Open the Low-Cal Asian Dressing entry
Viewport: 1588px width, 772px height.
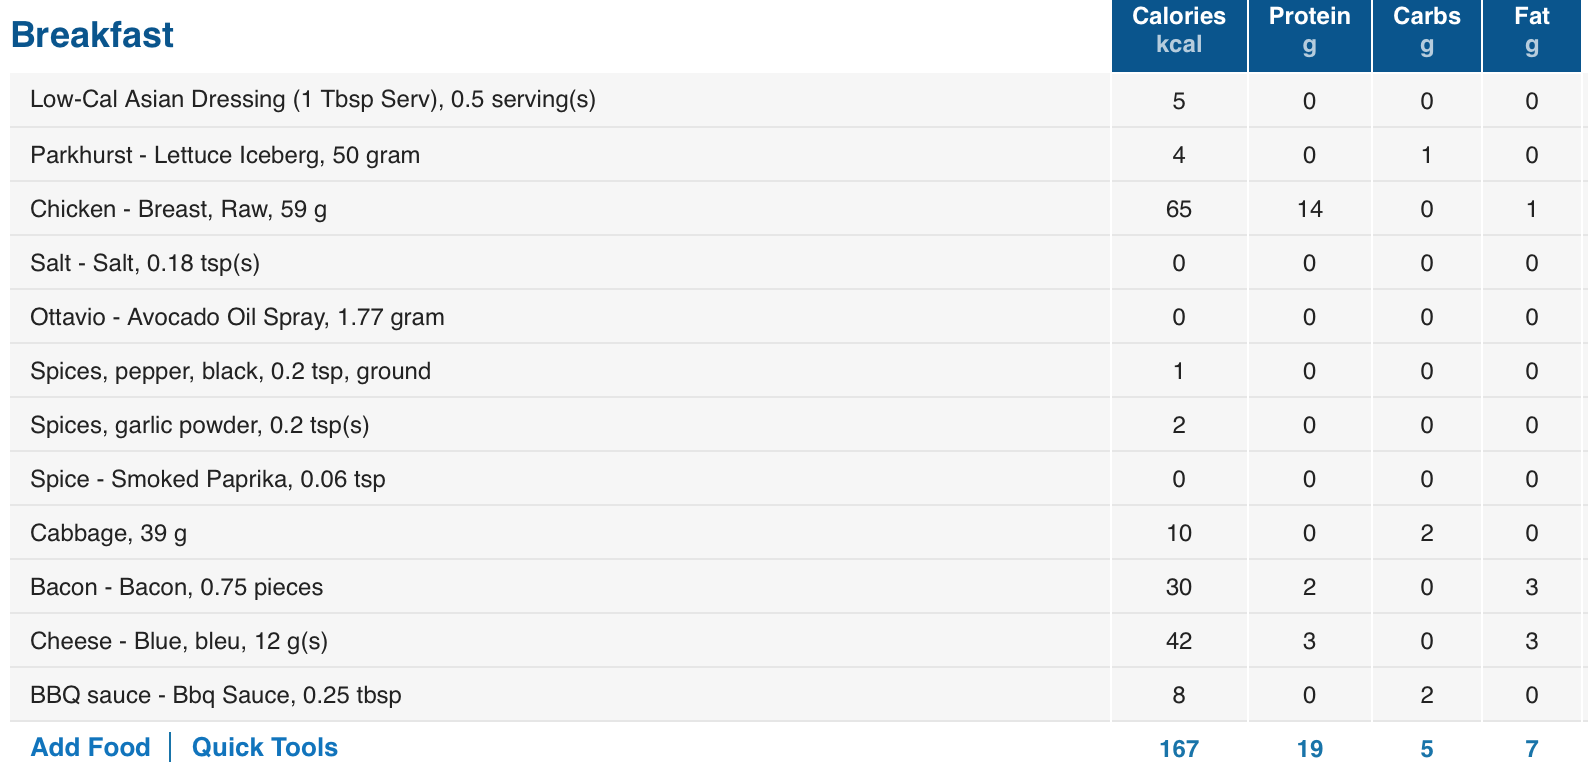pyautogui.click(x=313, y=99)
